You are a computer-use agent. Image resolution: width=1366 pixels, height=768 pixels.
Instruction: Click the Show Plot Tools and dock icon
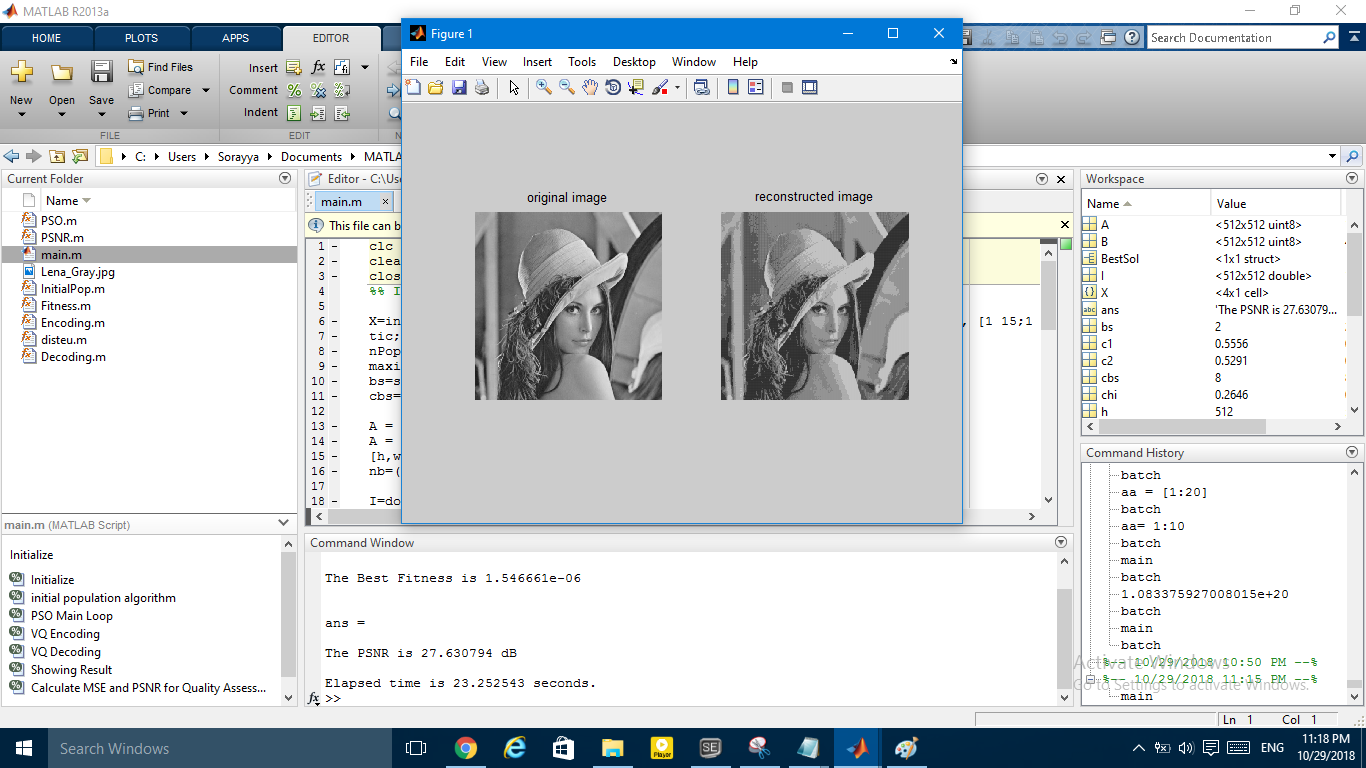[x=810, y=87]
